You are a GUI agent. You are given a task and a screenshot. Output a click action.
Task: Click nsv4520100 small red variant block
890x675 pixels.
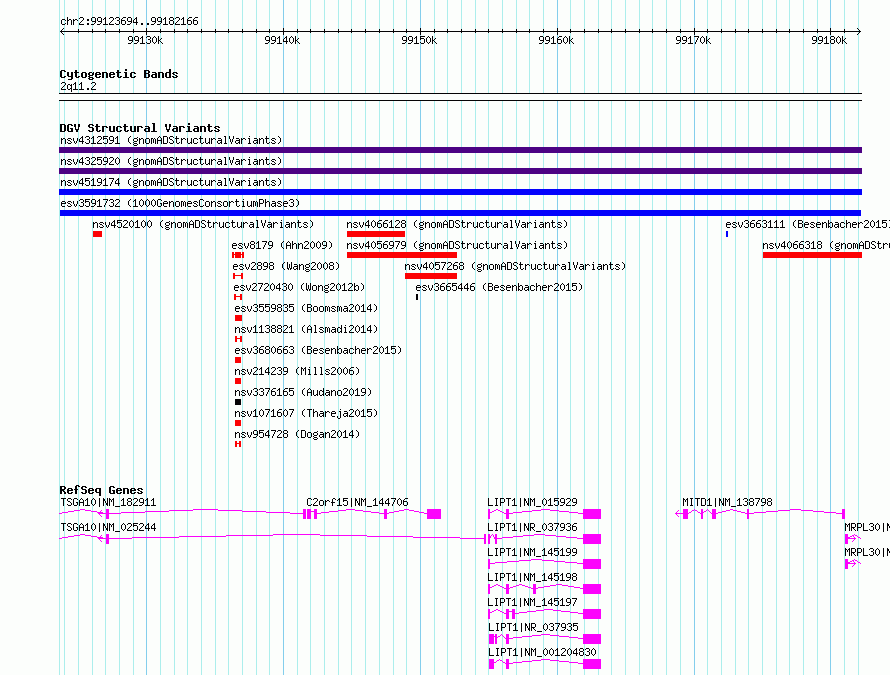[x=98, y=234]
